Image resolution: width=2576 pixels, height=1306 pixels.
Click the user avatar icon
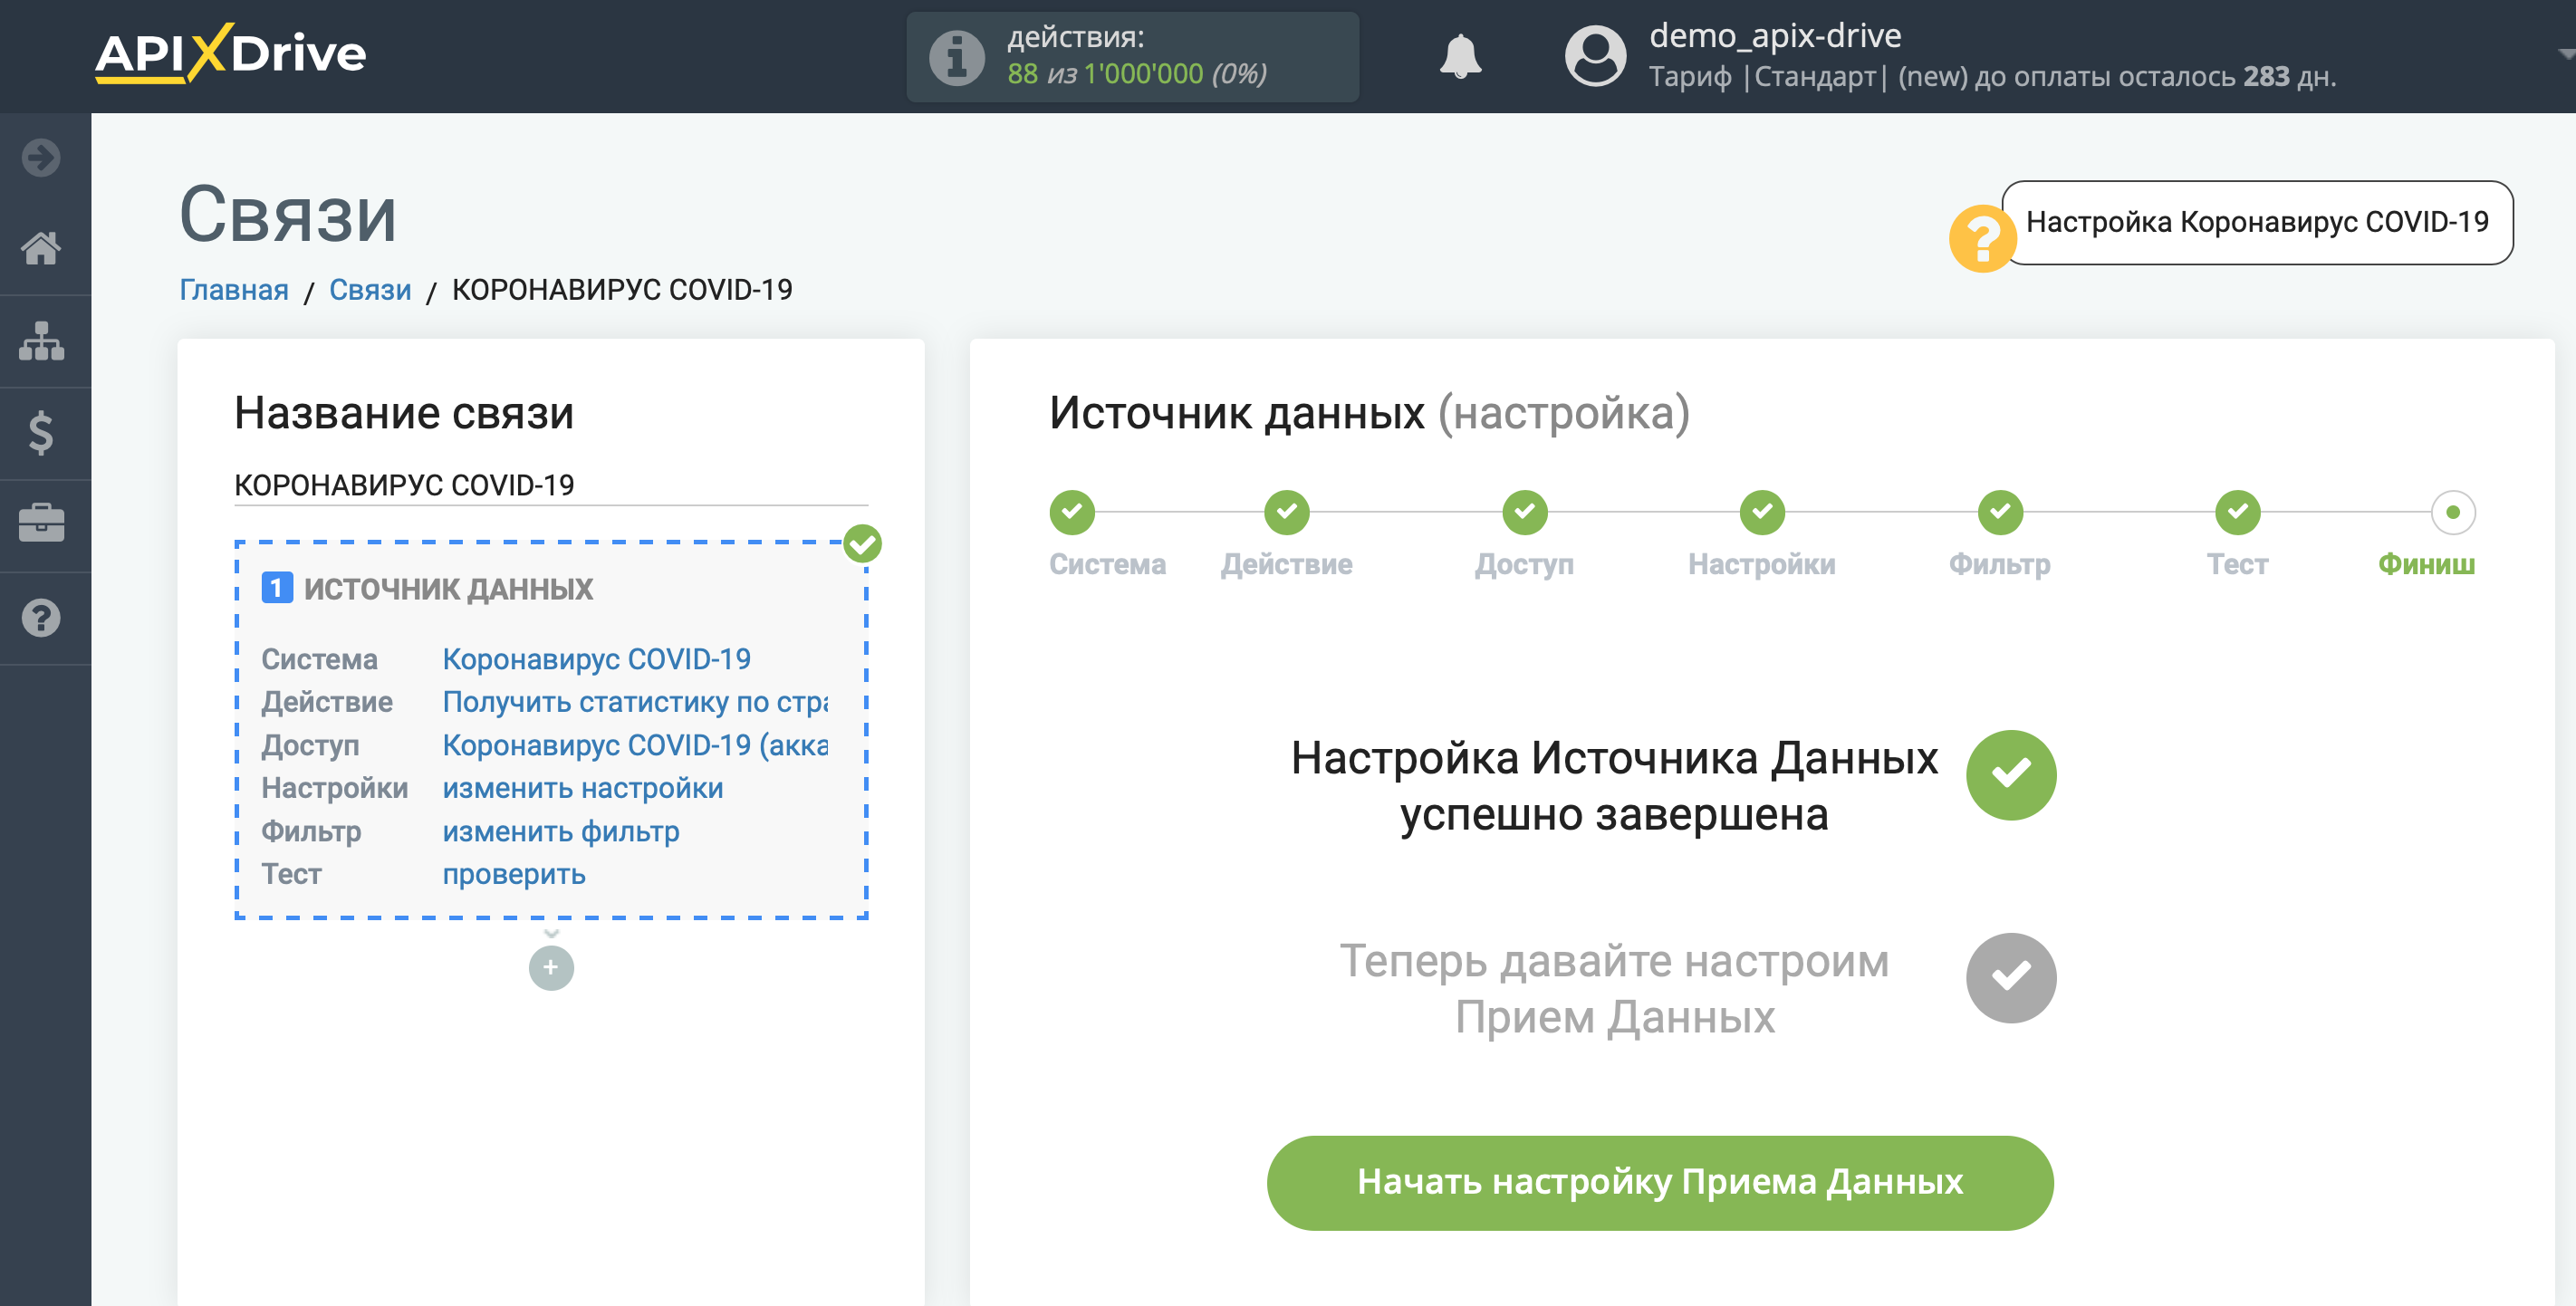point(1595,56)
